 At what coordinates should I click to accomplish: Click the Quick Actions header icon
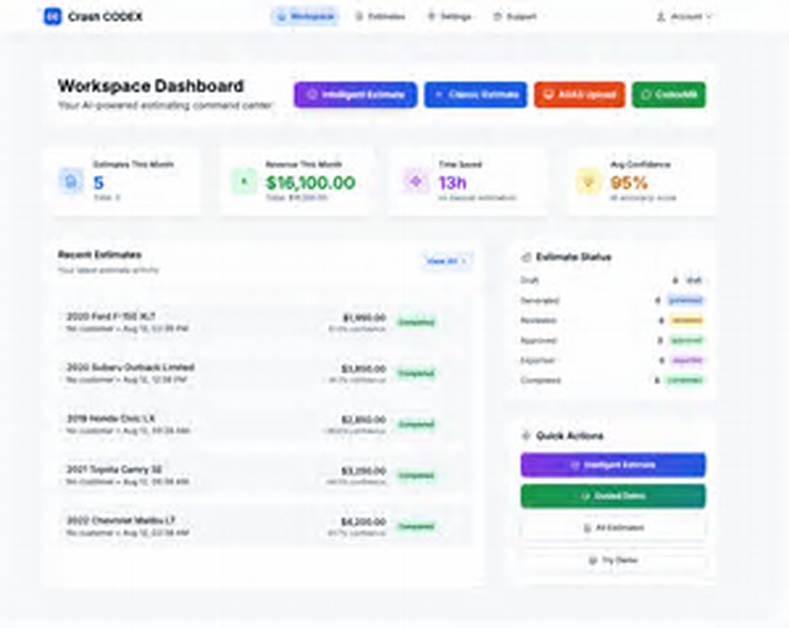coord(526,436)
